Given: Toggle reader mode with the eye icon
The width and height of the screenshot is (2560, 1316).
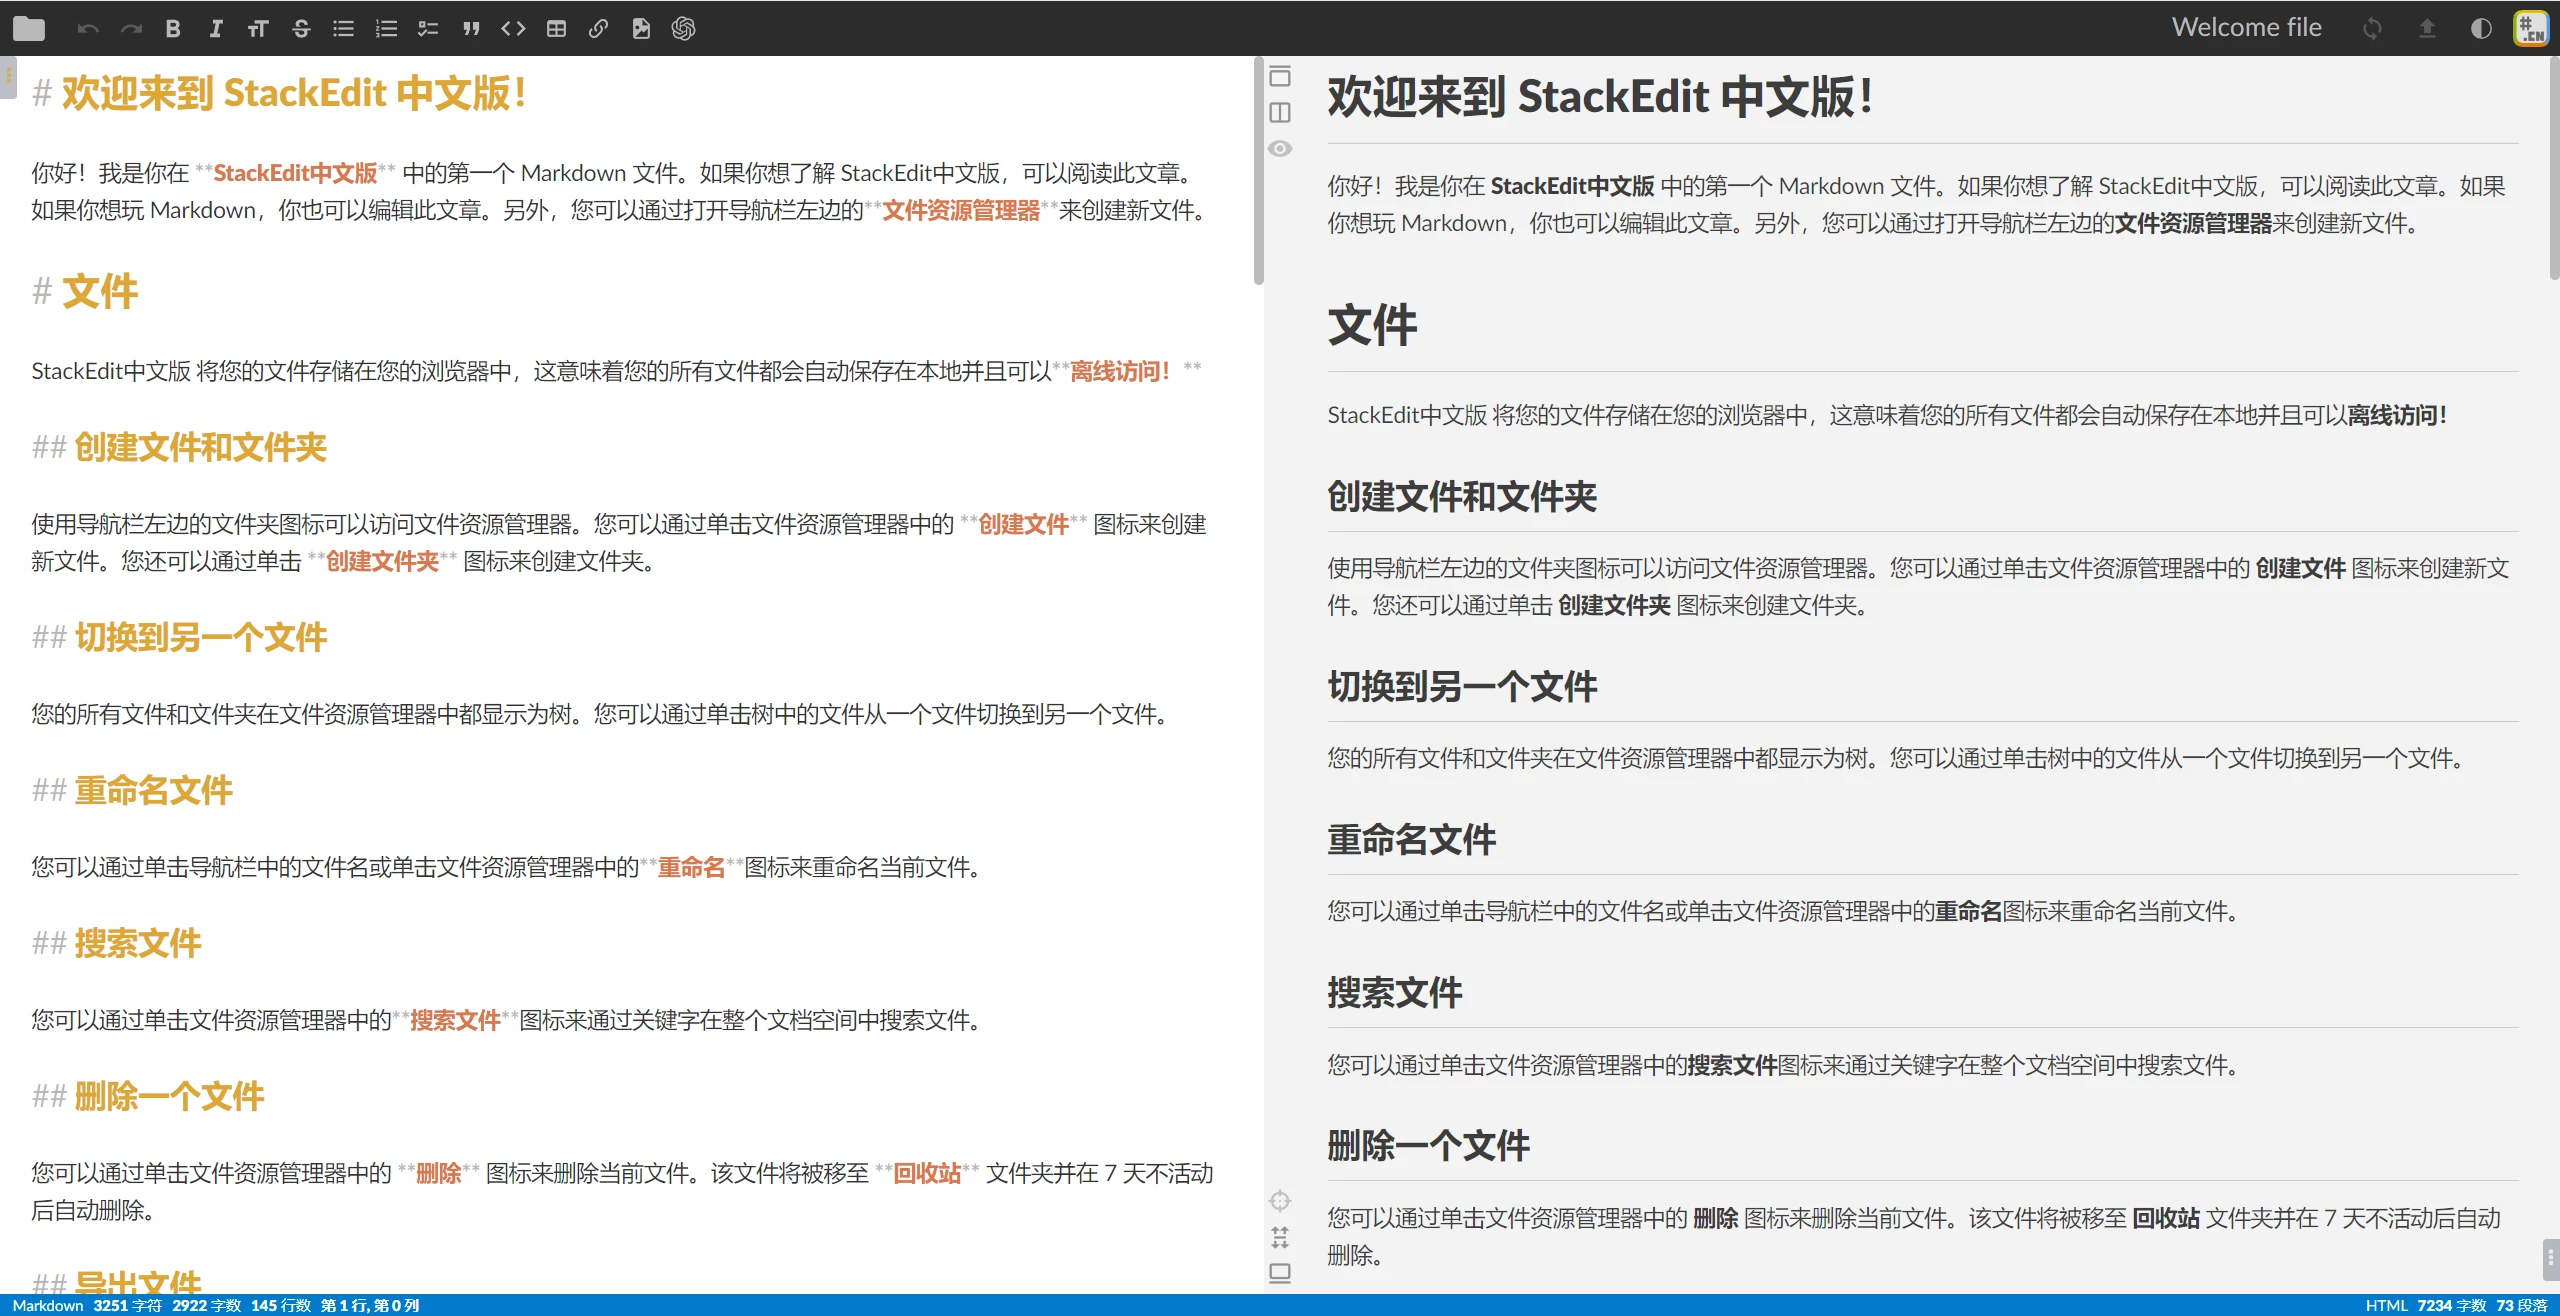Looking at the screenshot, I should pos(1280,148).
